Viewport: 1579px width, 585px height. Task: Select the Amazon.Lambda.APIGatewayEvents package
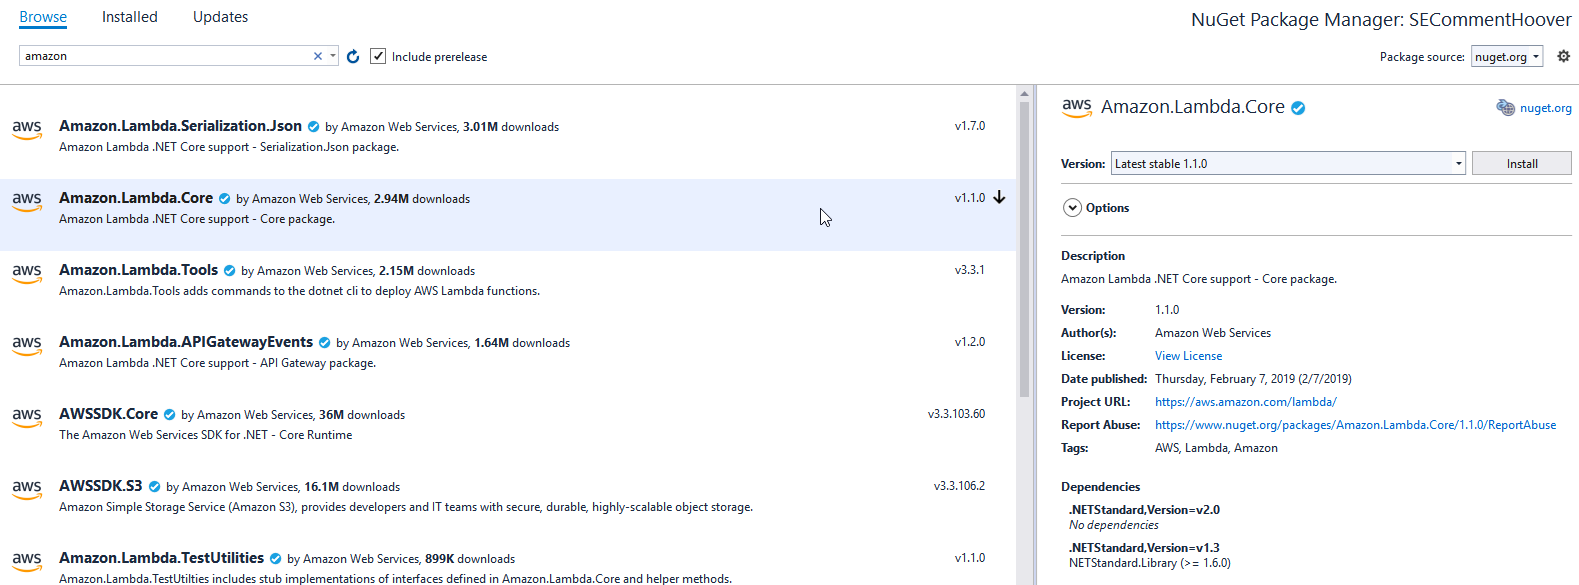point(508,359)
